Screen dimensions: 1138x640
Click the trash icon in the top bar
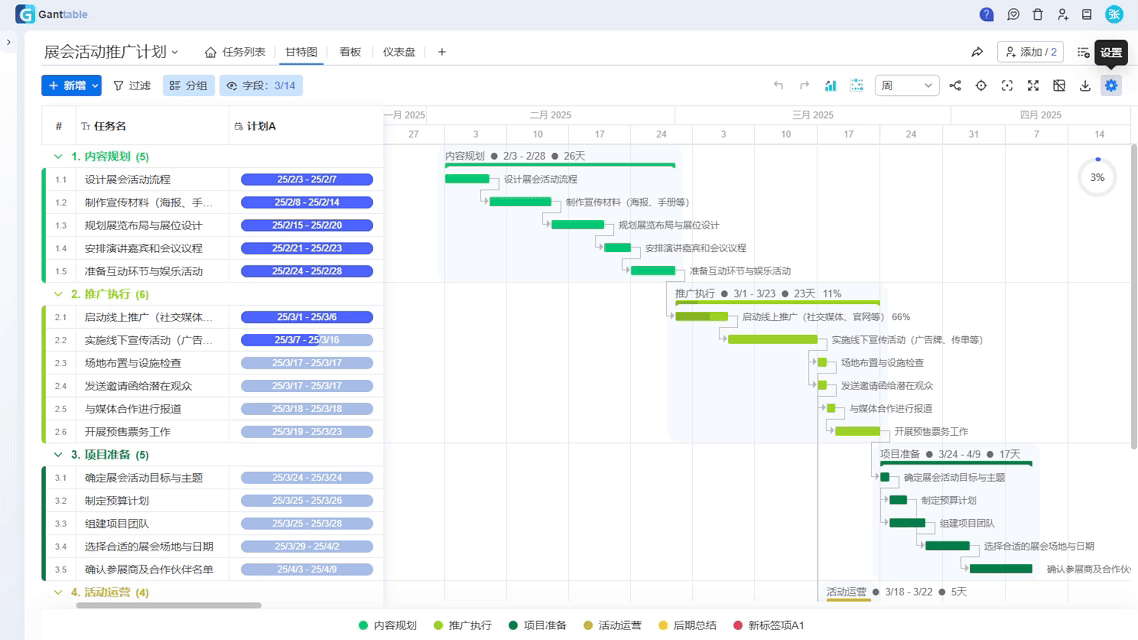pos(1038,14)
